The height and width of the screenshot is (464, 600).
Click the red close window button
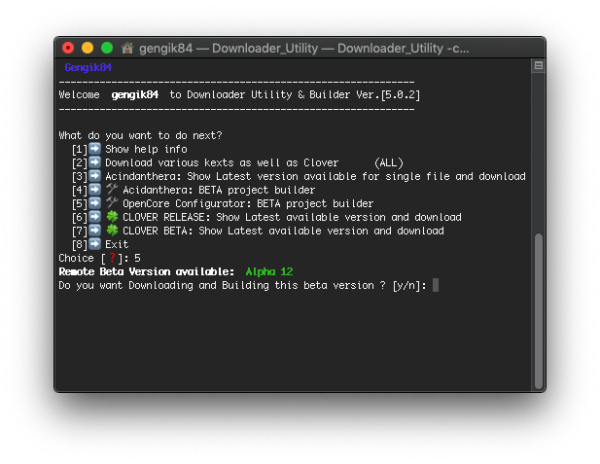tap(68, 48)
